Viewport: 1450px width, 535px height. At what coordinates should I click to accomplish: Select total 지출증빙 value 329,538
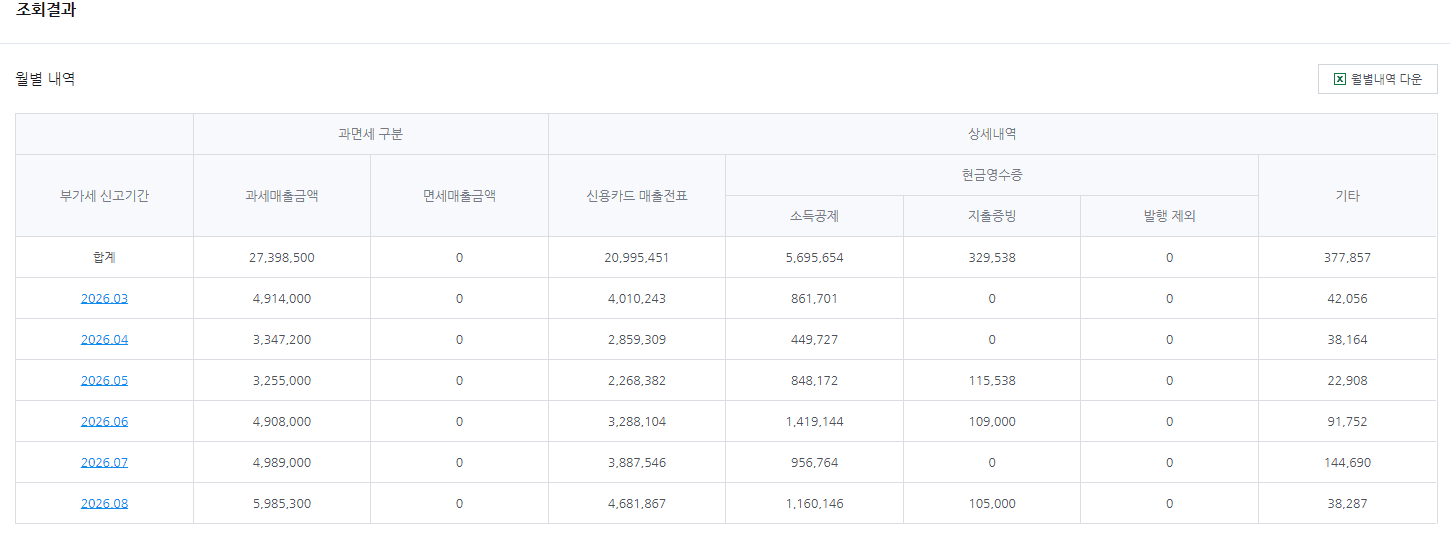point(992,257)
